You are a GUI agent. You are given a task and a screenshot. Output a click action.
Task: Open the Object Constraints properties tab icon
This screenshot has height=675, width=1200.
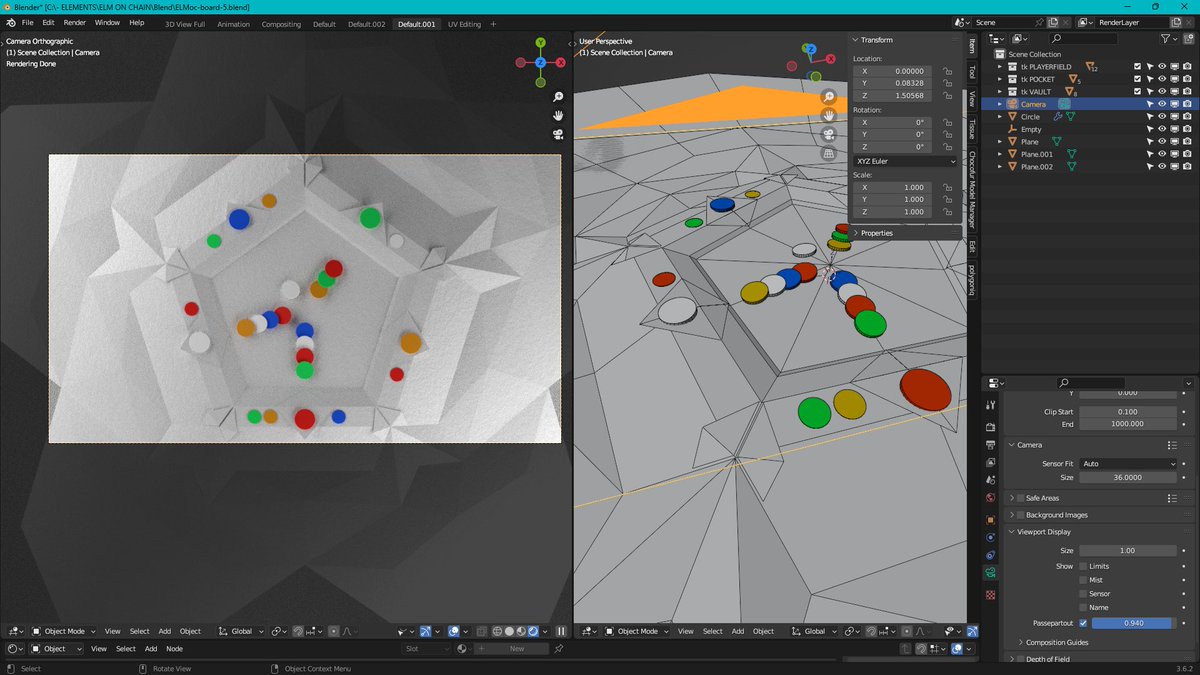991,556
